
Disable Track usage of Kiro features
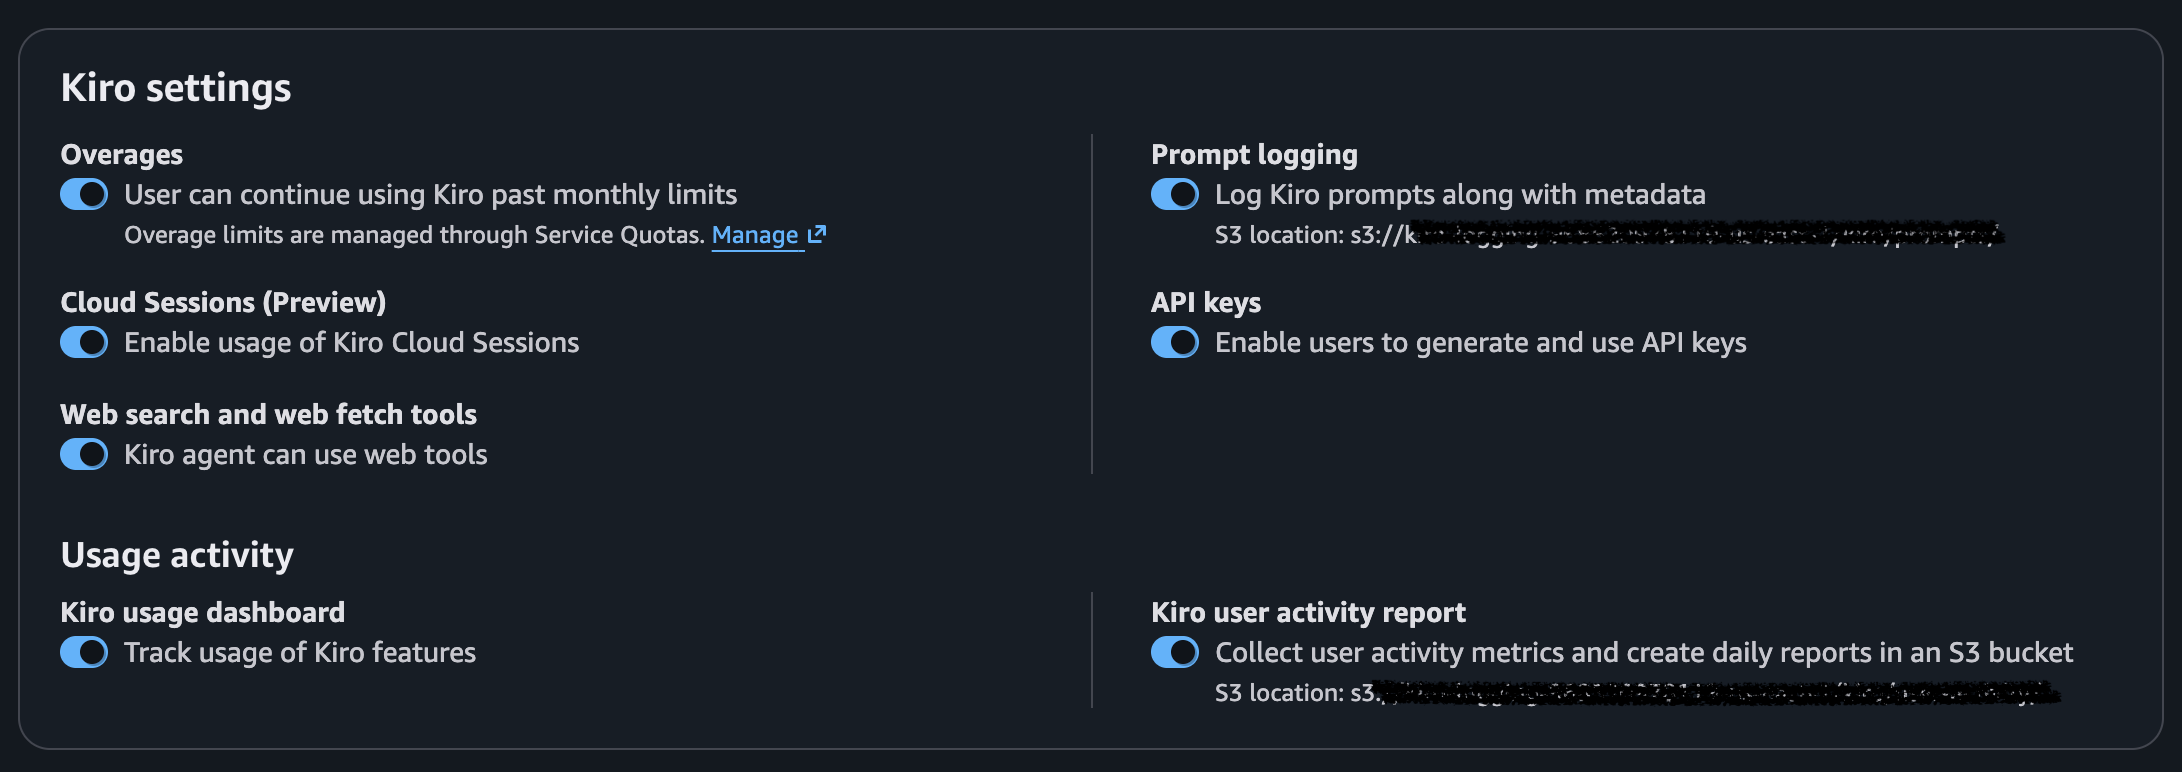click(84, 652)
